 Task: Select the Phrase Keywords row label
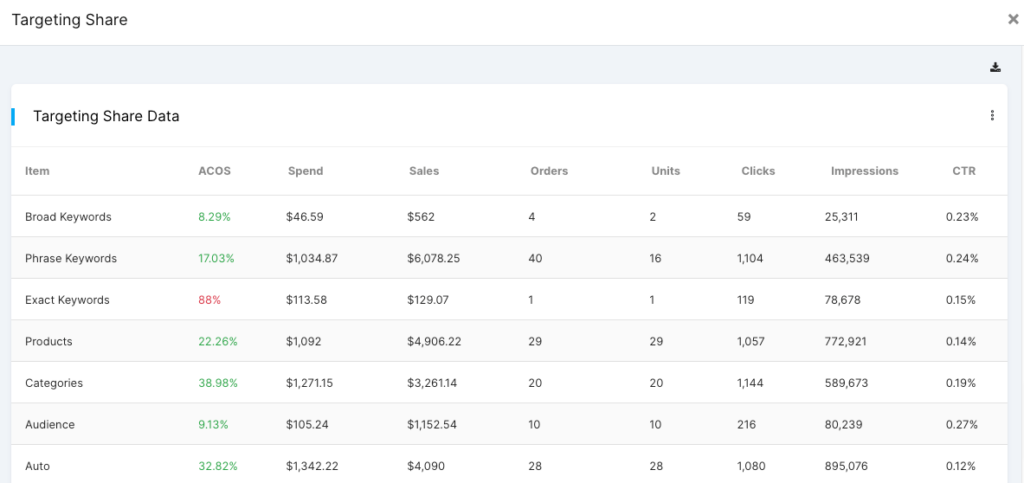coord(71,258)
